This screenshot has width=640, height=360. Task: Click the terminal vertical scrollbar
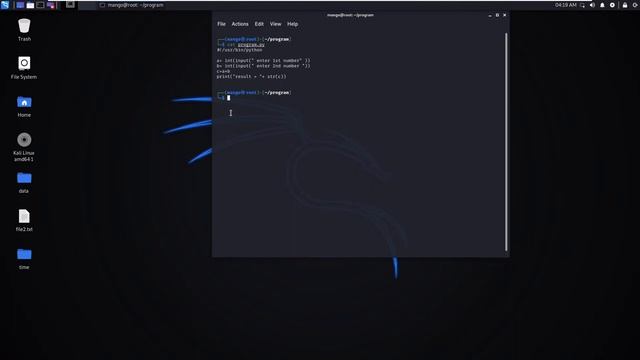[x=506, y=142]
